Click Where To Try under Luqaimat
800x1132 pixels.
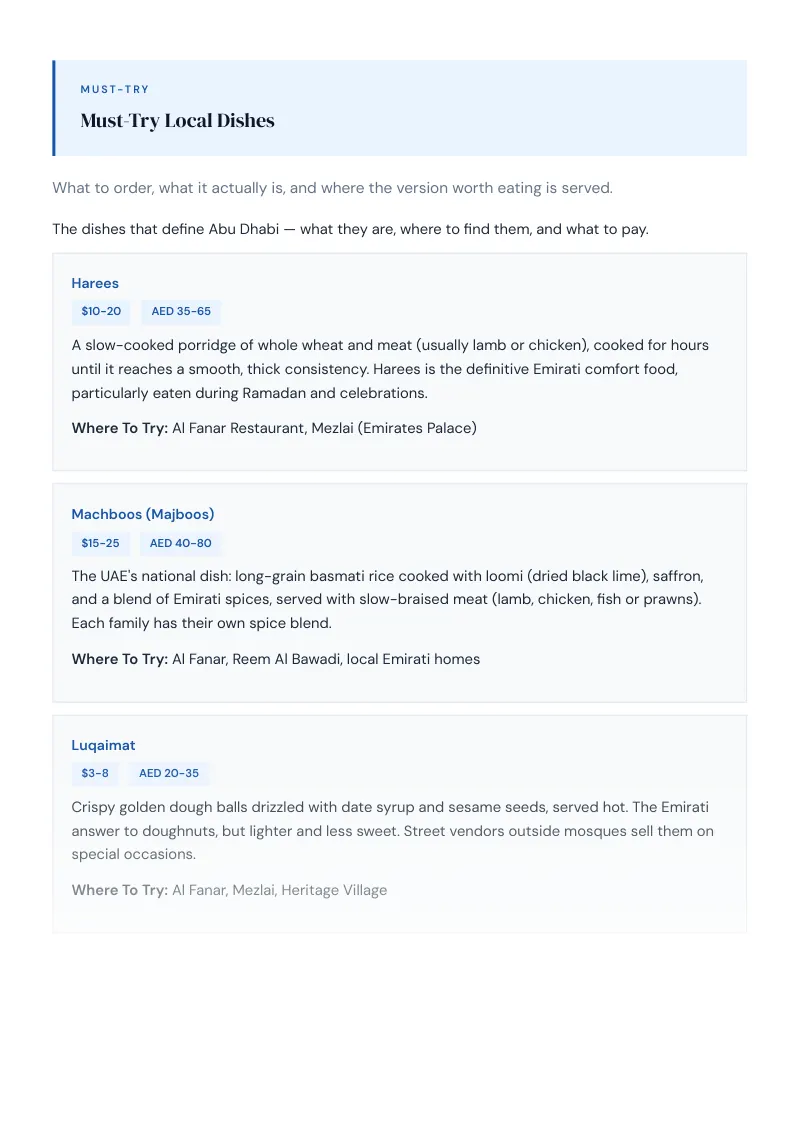[119, 890]
